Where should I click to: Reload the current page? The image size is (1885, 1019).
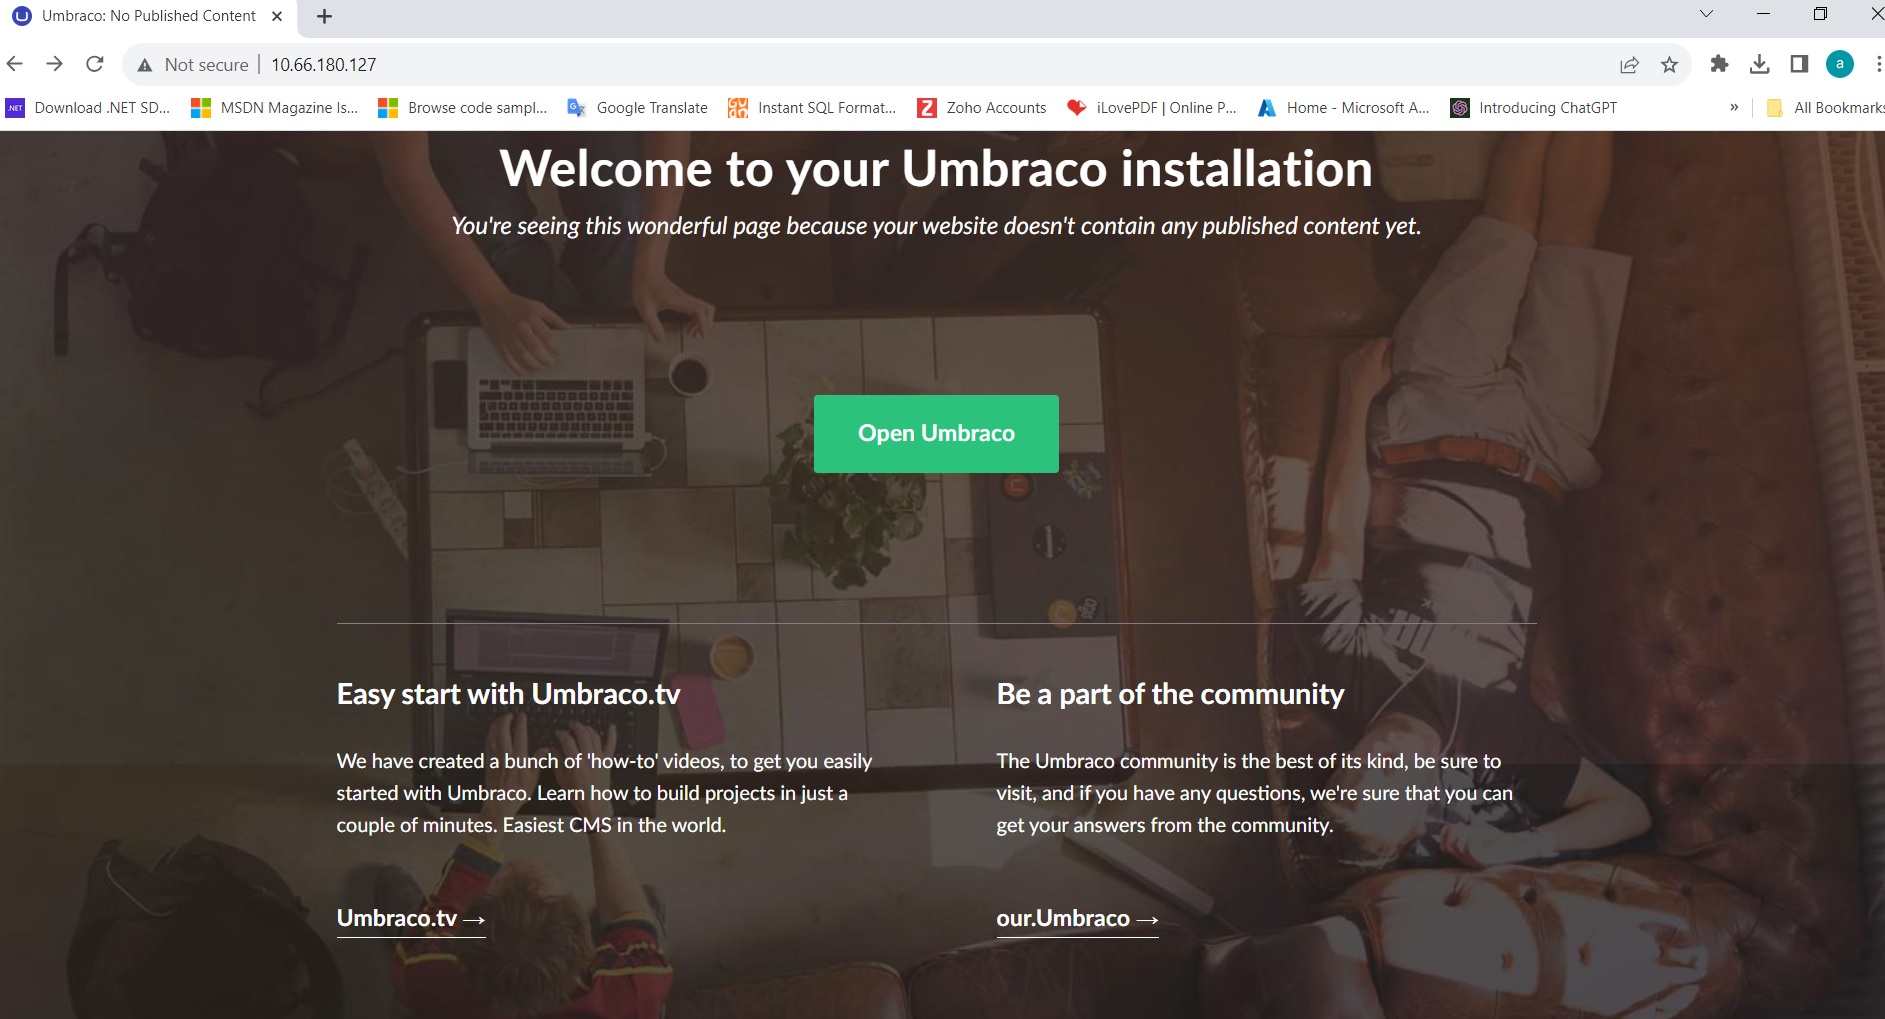pos(95,64)
